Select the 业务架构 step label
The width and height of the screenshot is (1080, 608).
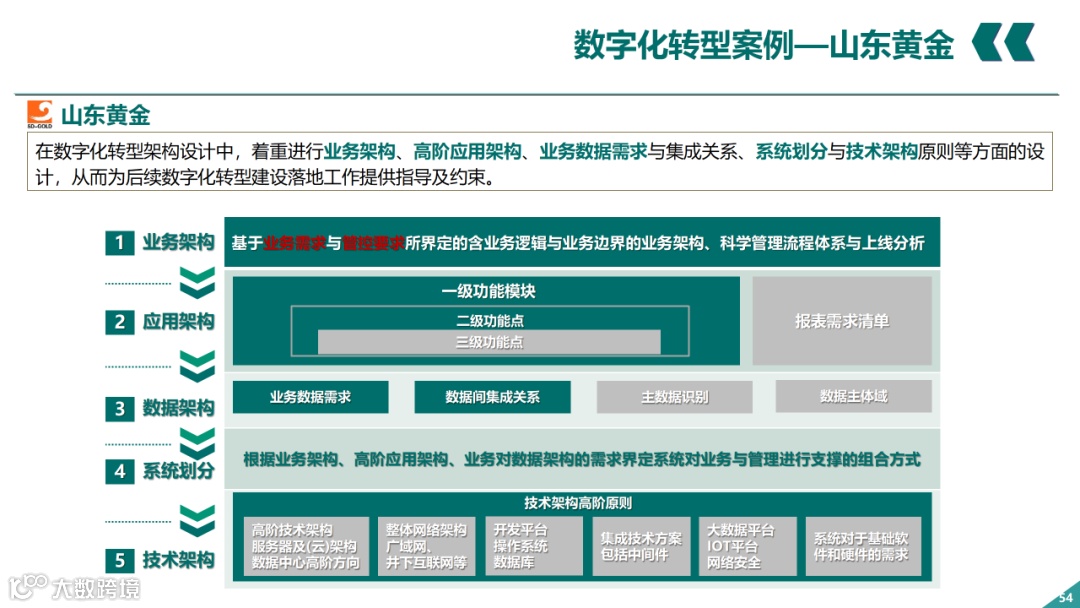(x=178, y=242)
